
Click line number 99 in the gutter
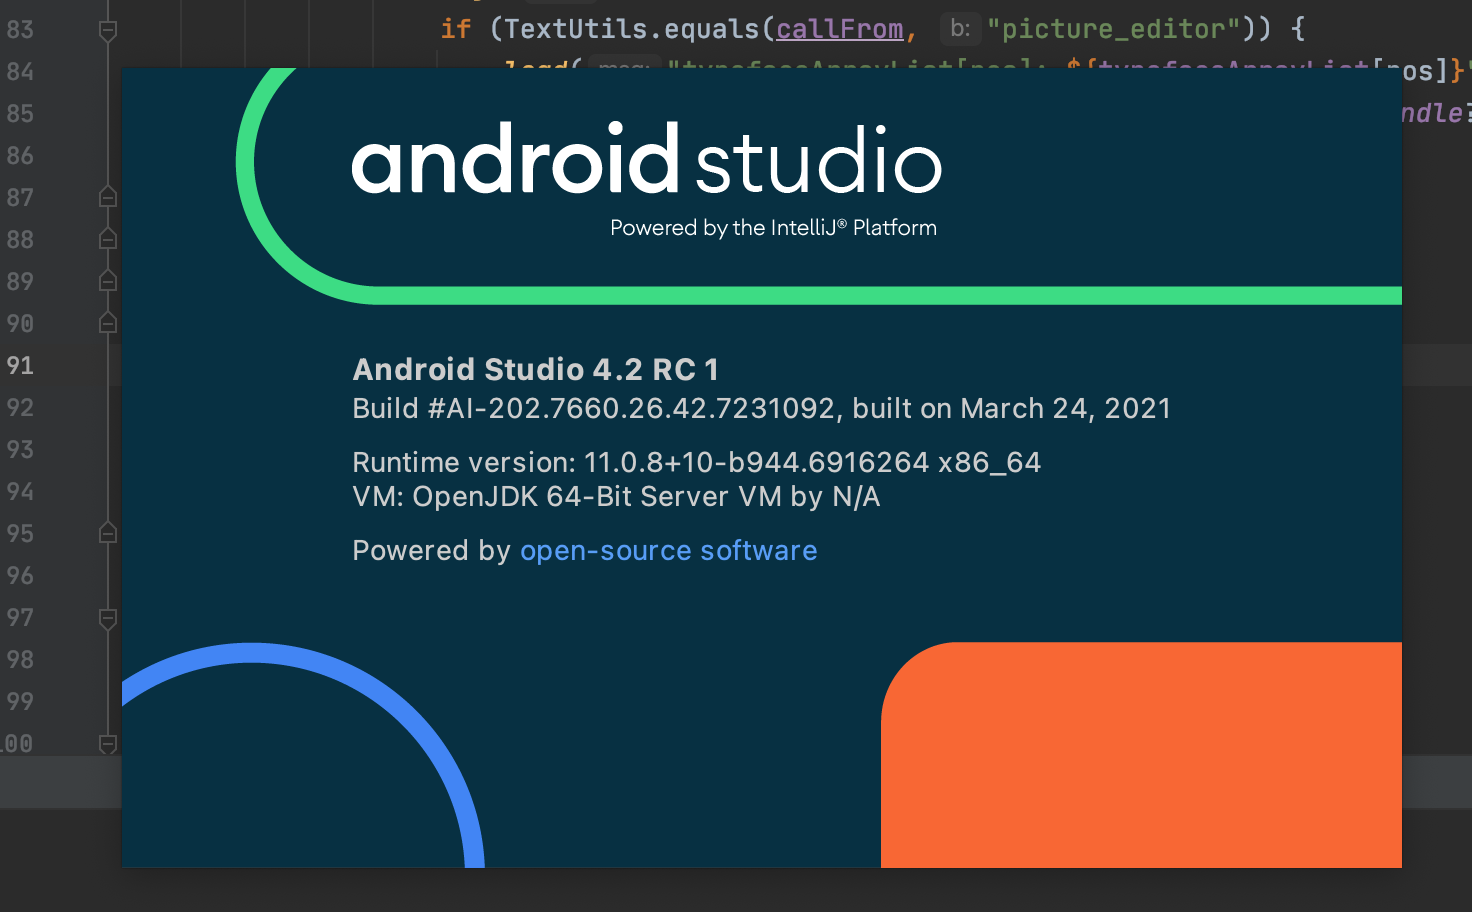pos(20,701)
